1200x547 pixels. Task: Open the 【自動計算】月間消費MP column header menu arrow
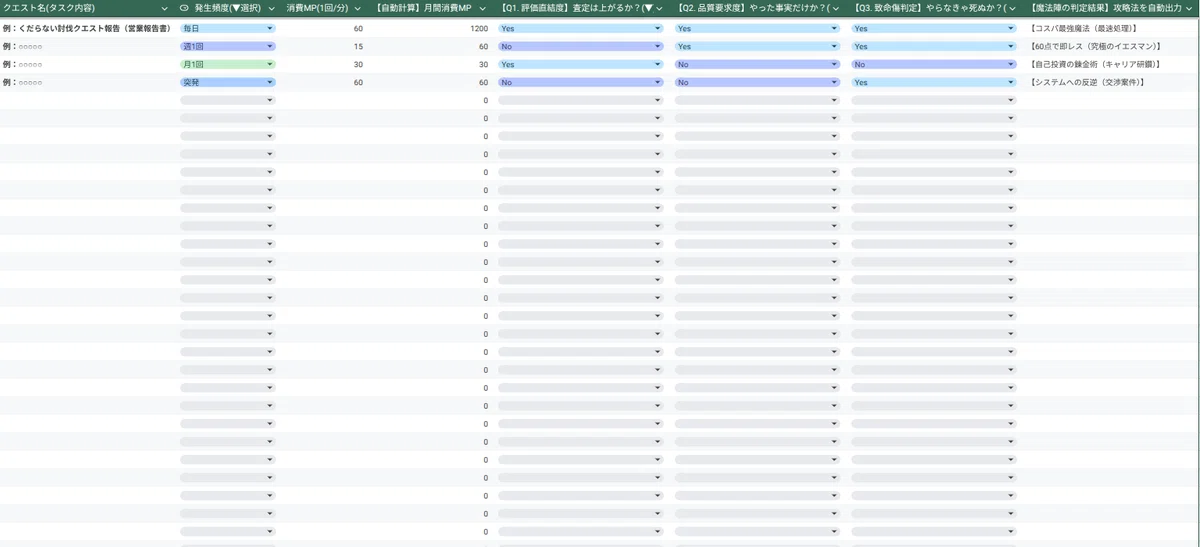483,9
